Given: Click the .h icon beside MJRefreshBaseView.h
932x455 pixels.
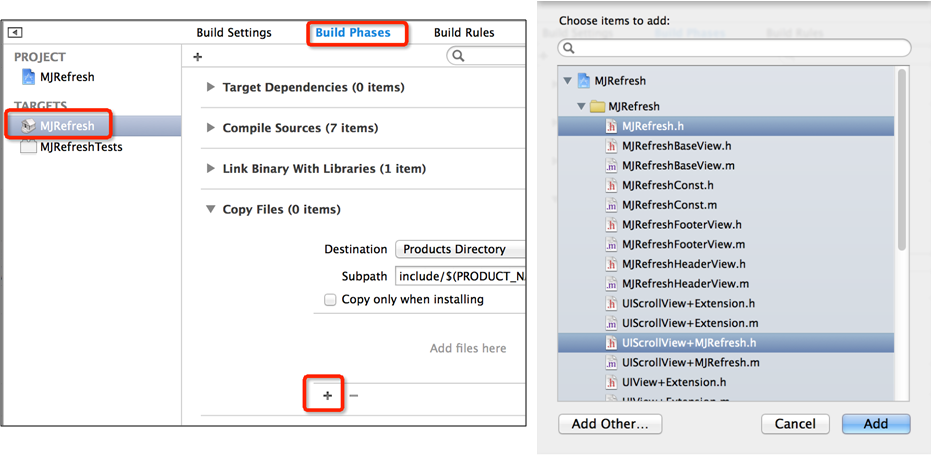Looking at the screenshot, I should click(610, 146).
